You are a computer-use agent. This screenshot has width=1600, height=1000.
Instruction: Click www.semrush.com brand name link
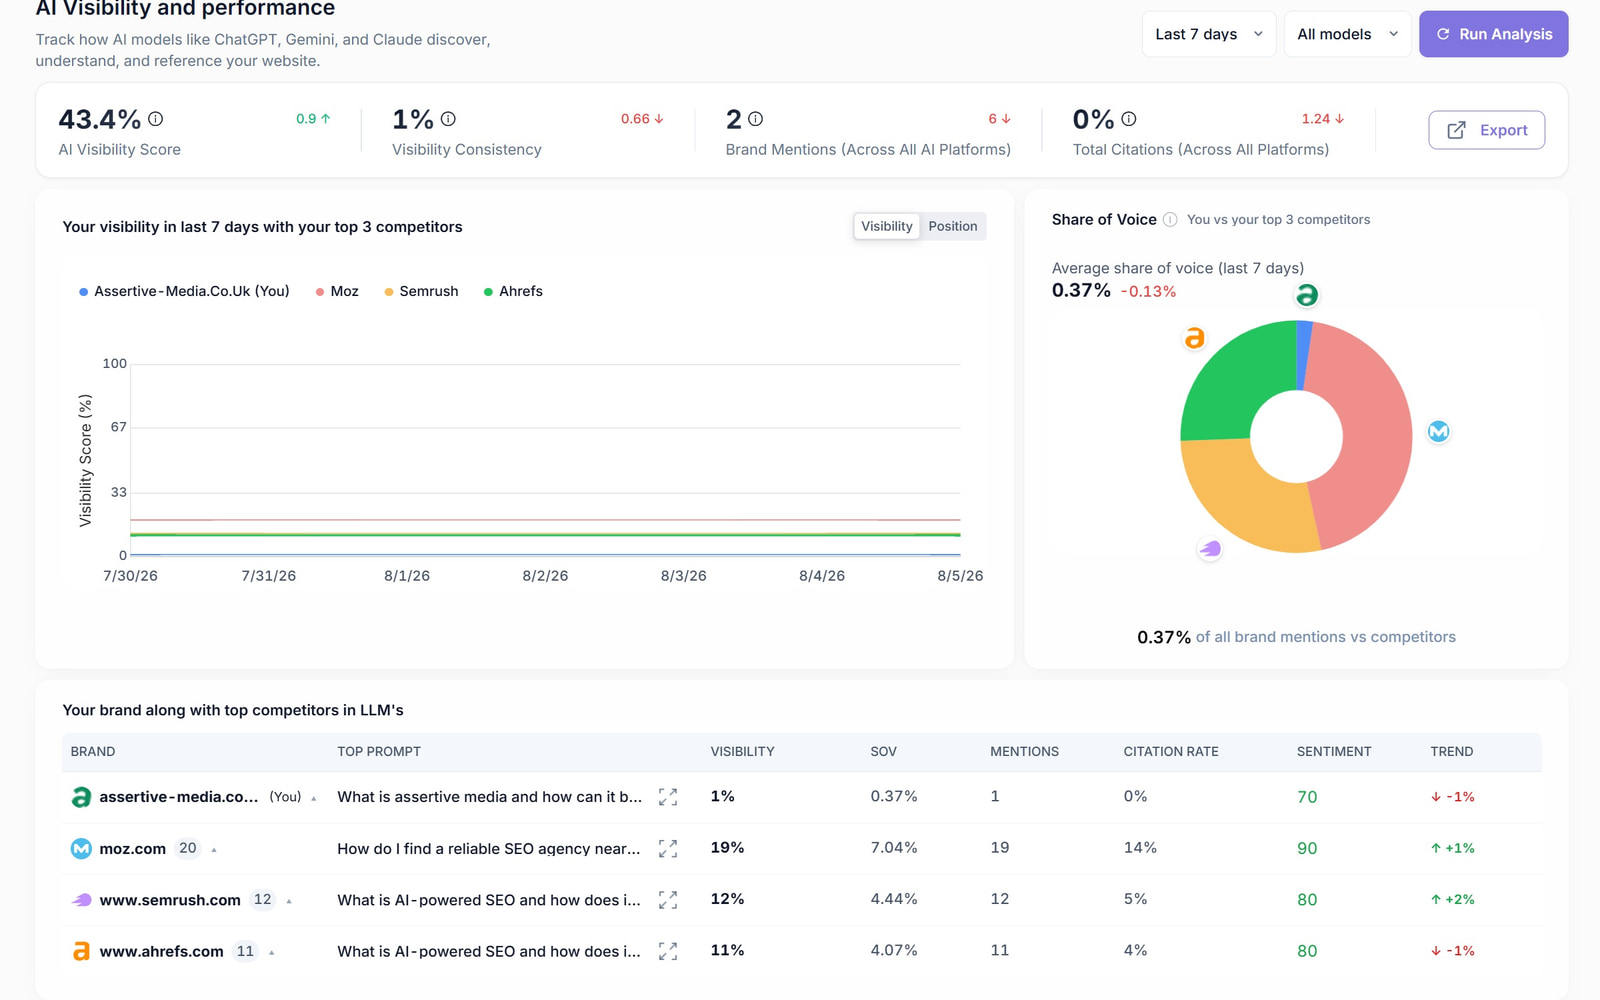click(x=170, y=900)
